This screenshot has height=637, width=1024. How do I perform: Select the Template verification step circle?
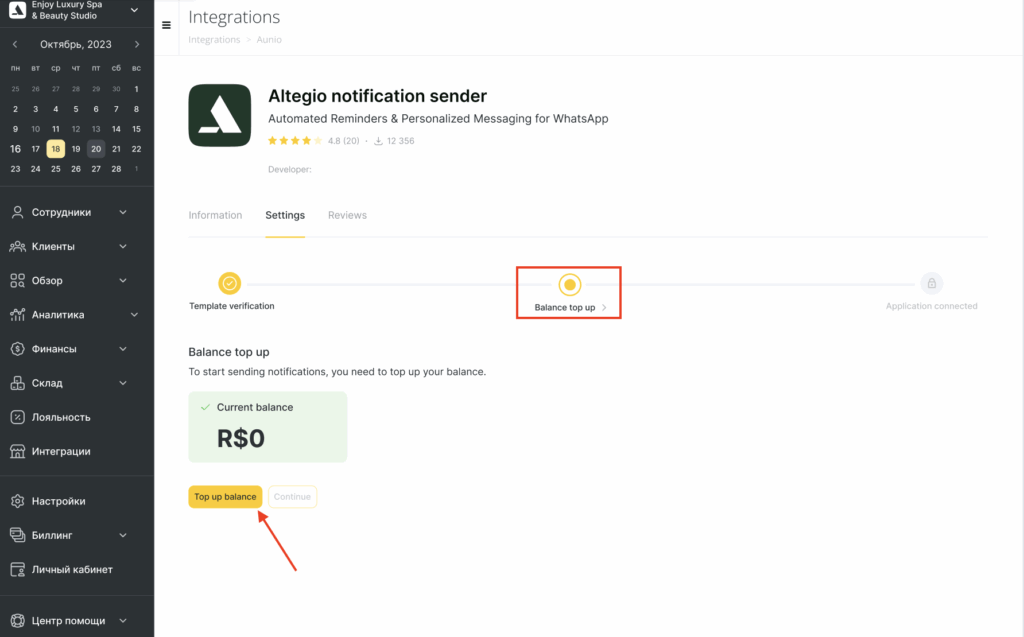point(229,284)
